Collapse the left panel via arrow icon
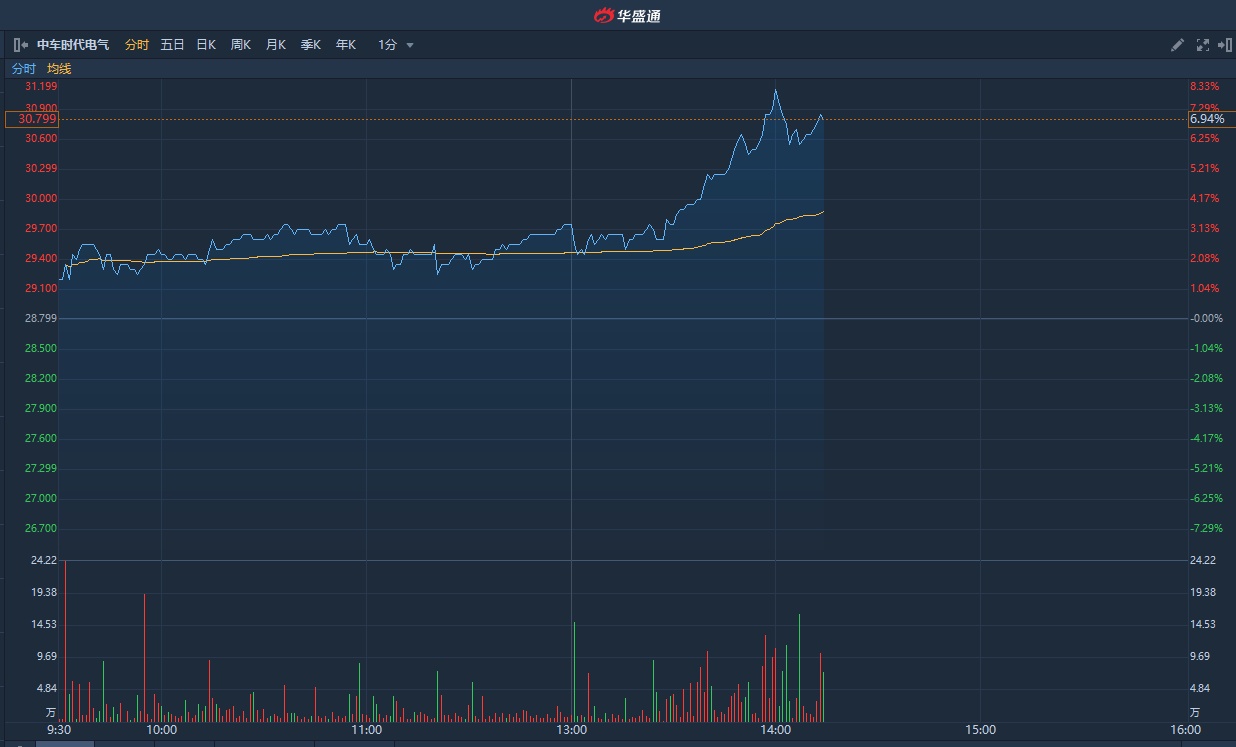1236x747 pixels. pyautogui.click(x=20, y=45)
